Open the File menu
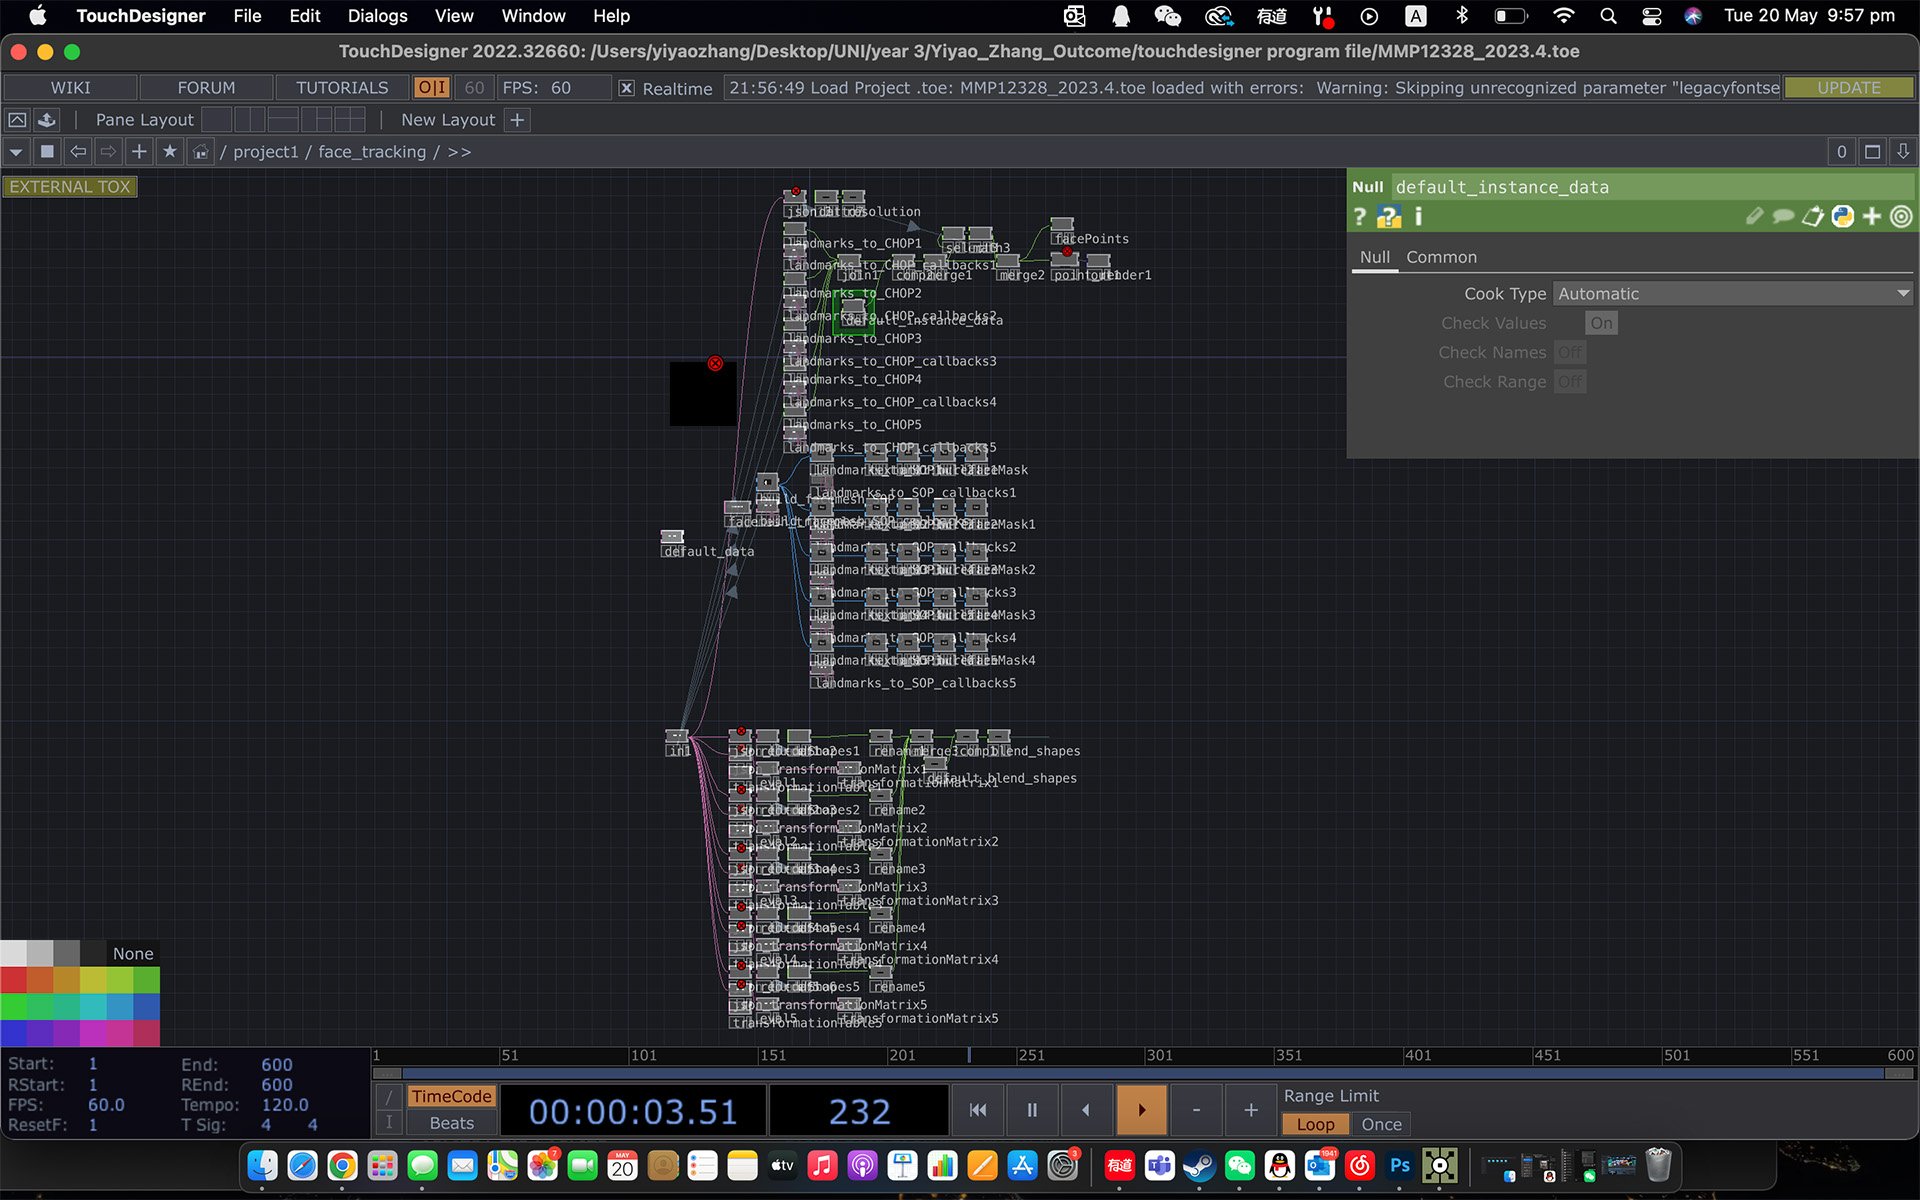This screenshot has width=1920, height=1200. click(x=247, y=16)
